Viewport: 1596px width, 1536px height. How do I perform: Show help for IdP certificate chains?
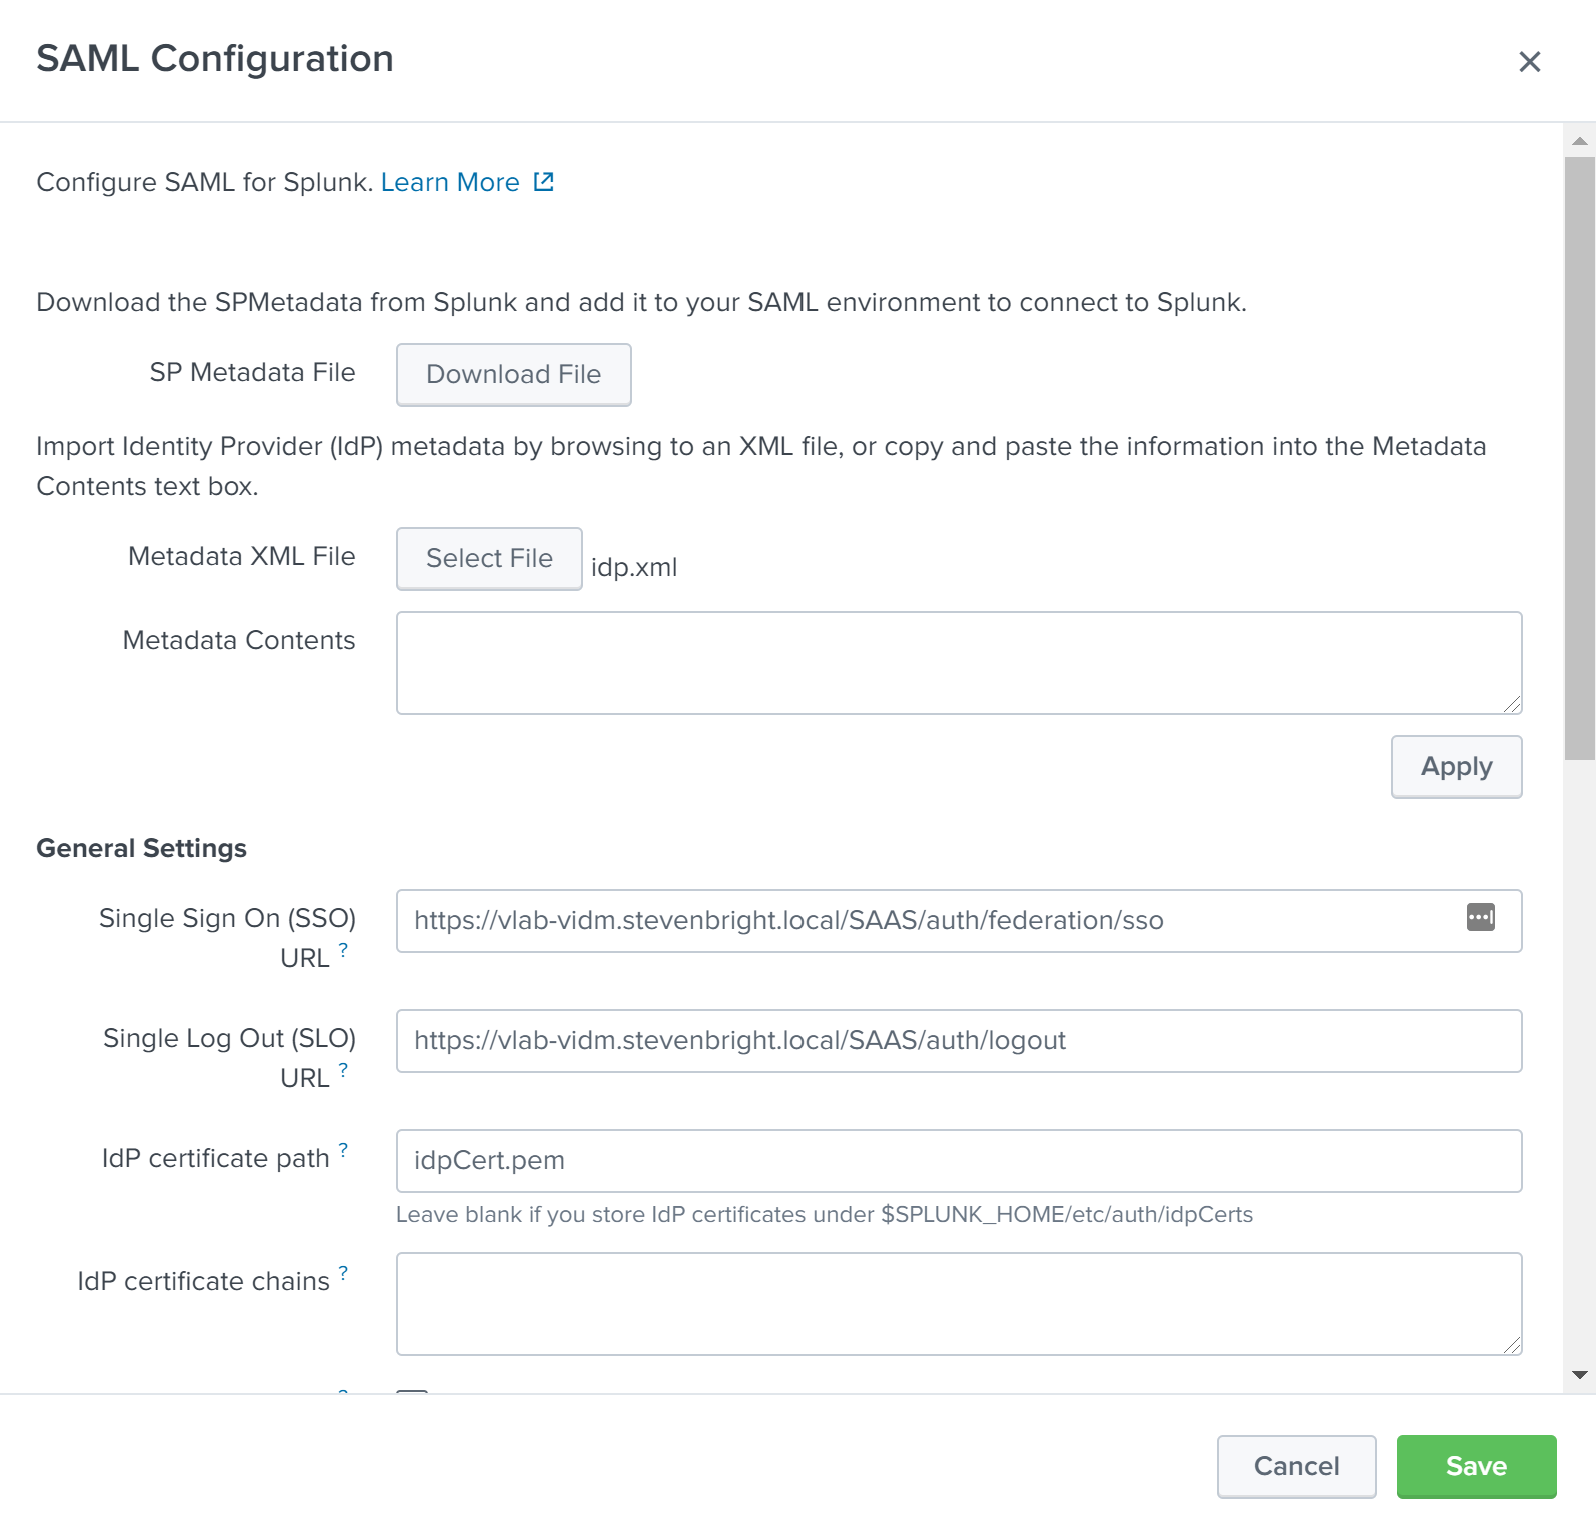coord(343,1272)
